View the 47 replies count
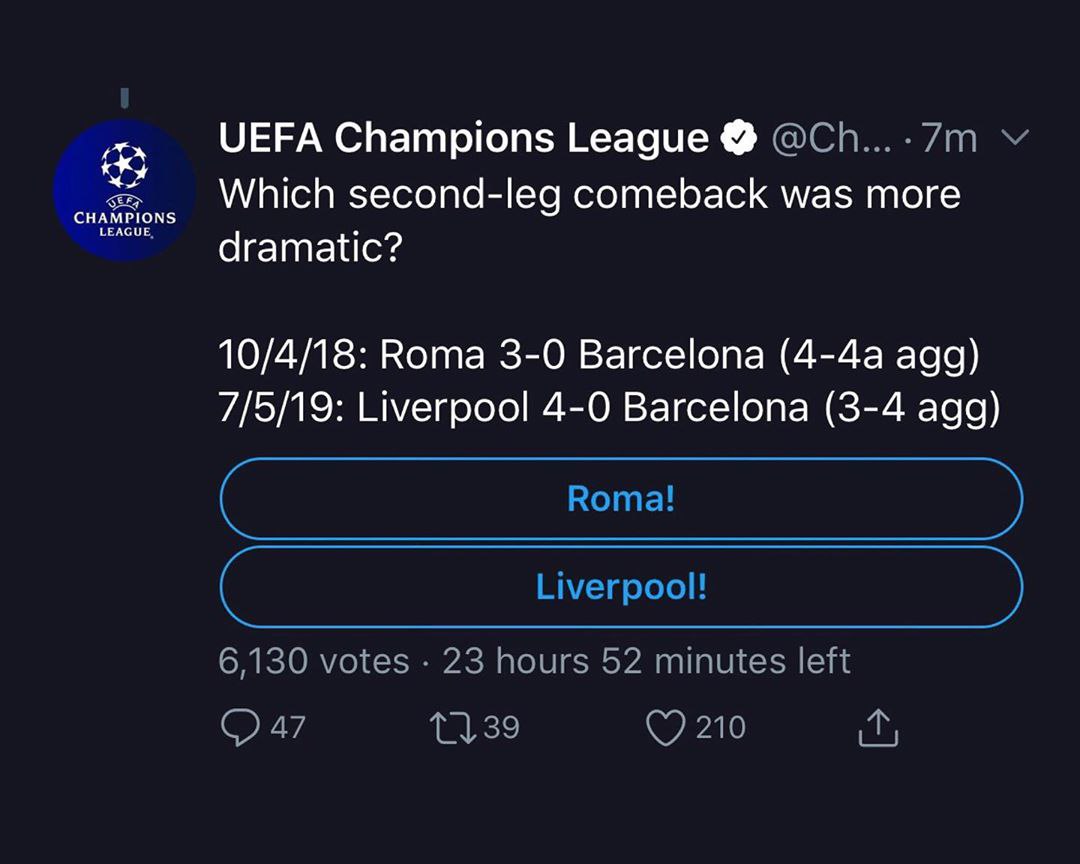 287,728
